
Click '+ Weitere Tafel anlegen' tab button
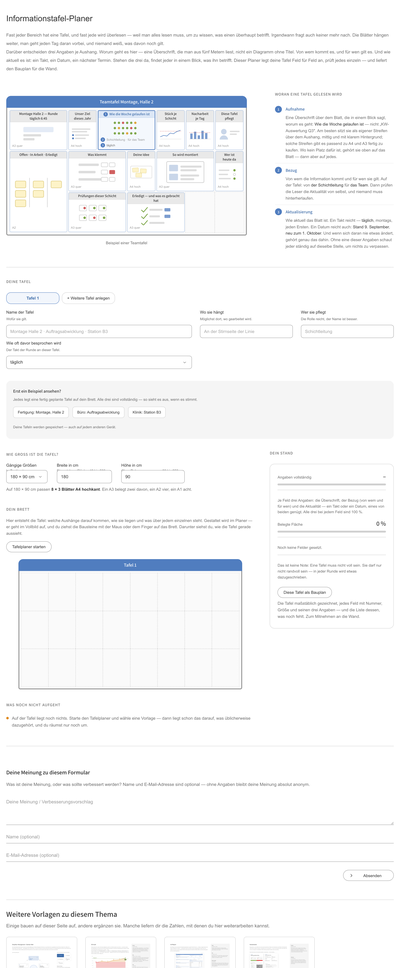[x=88, y=298]
